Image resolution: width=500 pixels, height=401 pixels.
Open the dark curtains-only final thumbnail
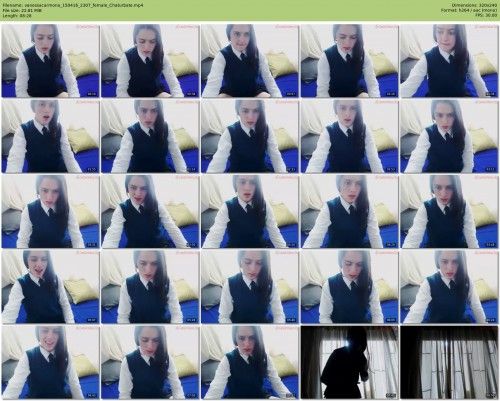449,362
